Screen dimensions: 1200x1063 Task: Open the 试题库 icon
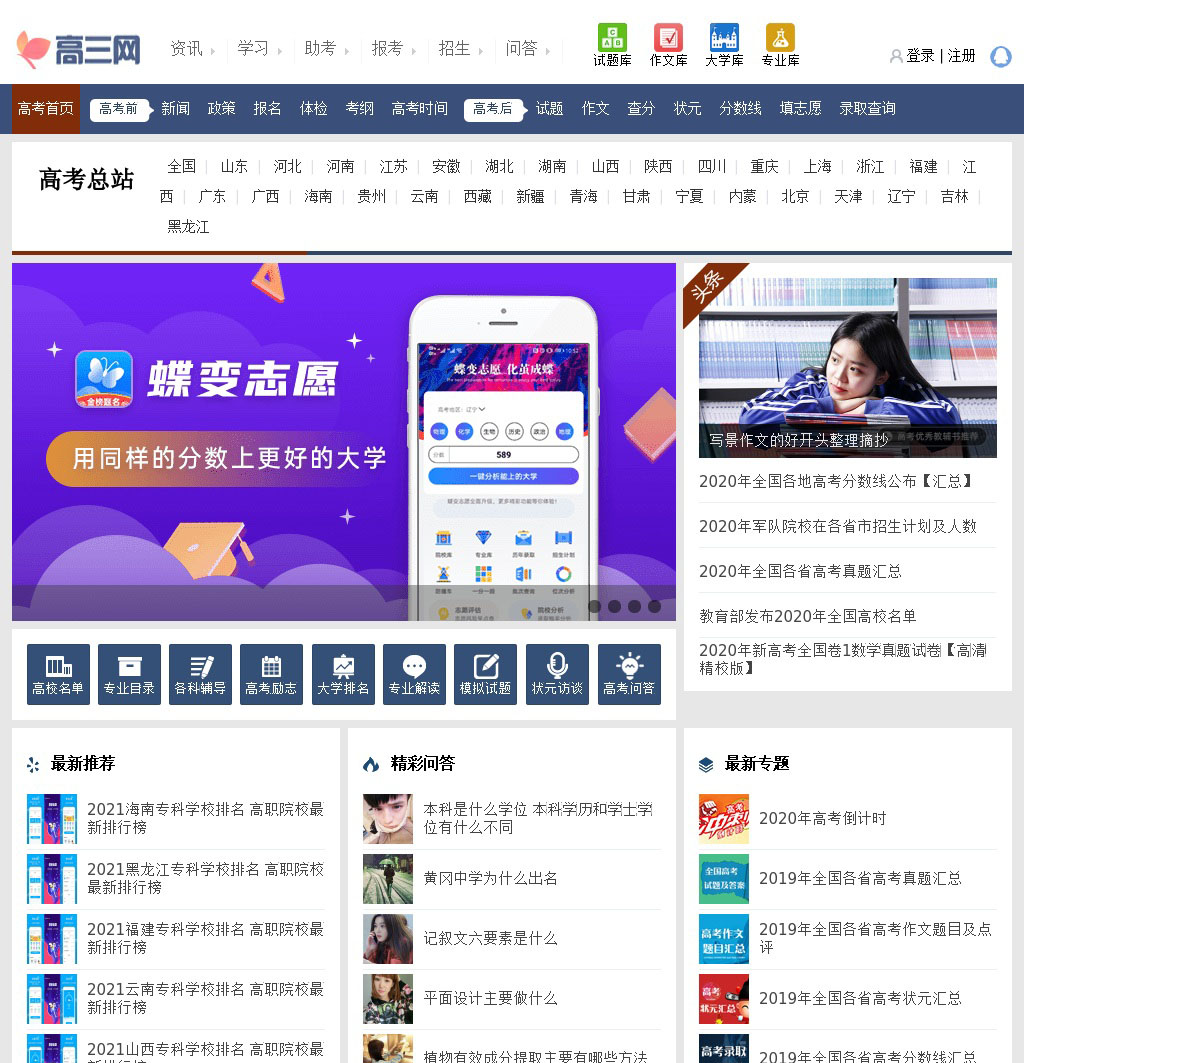click(x=612, y=38)
